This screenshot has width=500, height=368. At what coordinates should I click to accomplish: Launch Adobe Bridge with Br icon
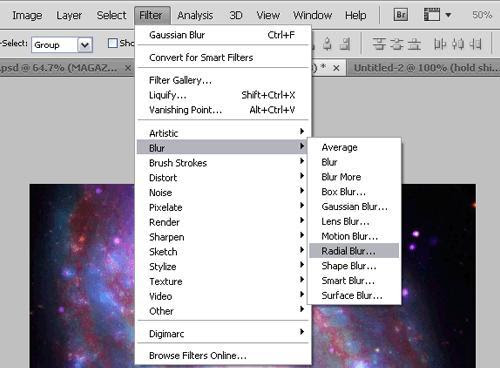pos(400,15)
